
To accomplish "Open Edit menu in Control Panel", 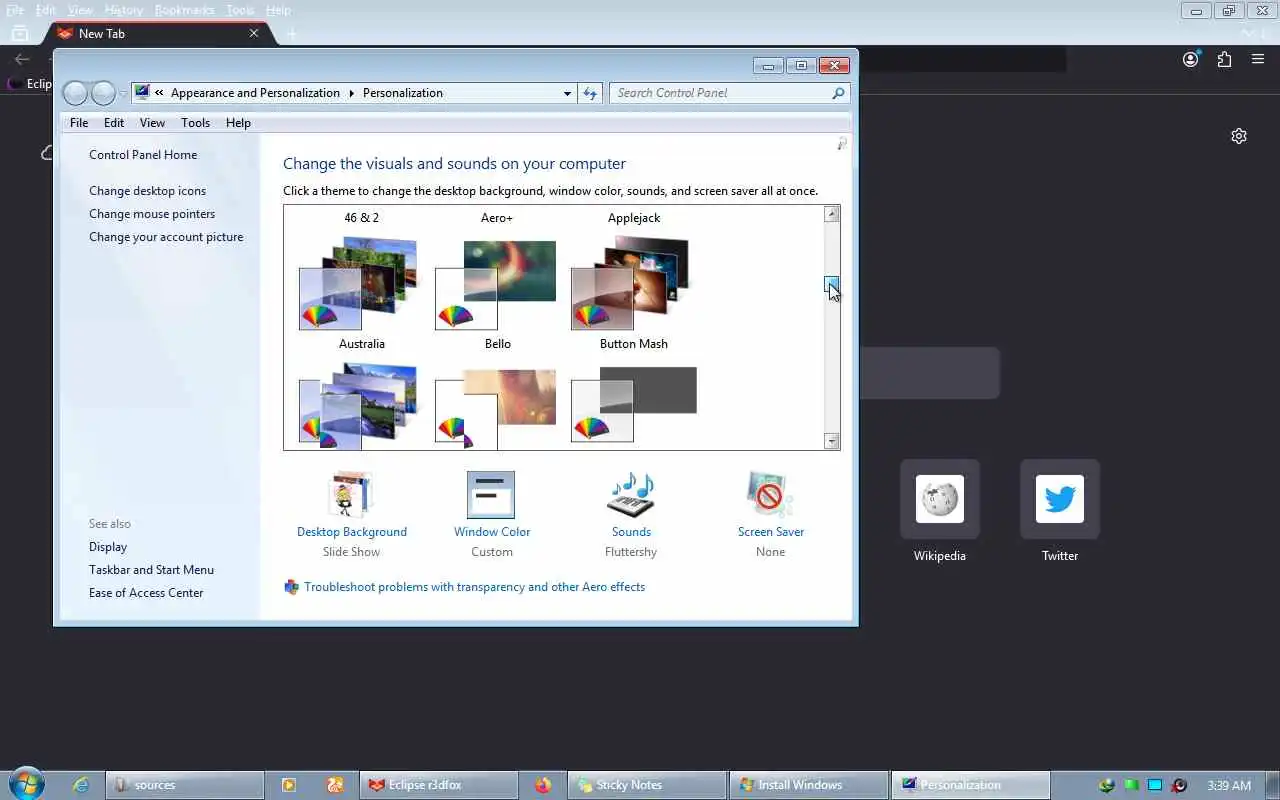I will [114, 122].
